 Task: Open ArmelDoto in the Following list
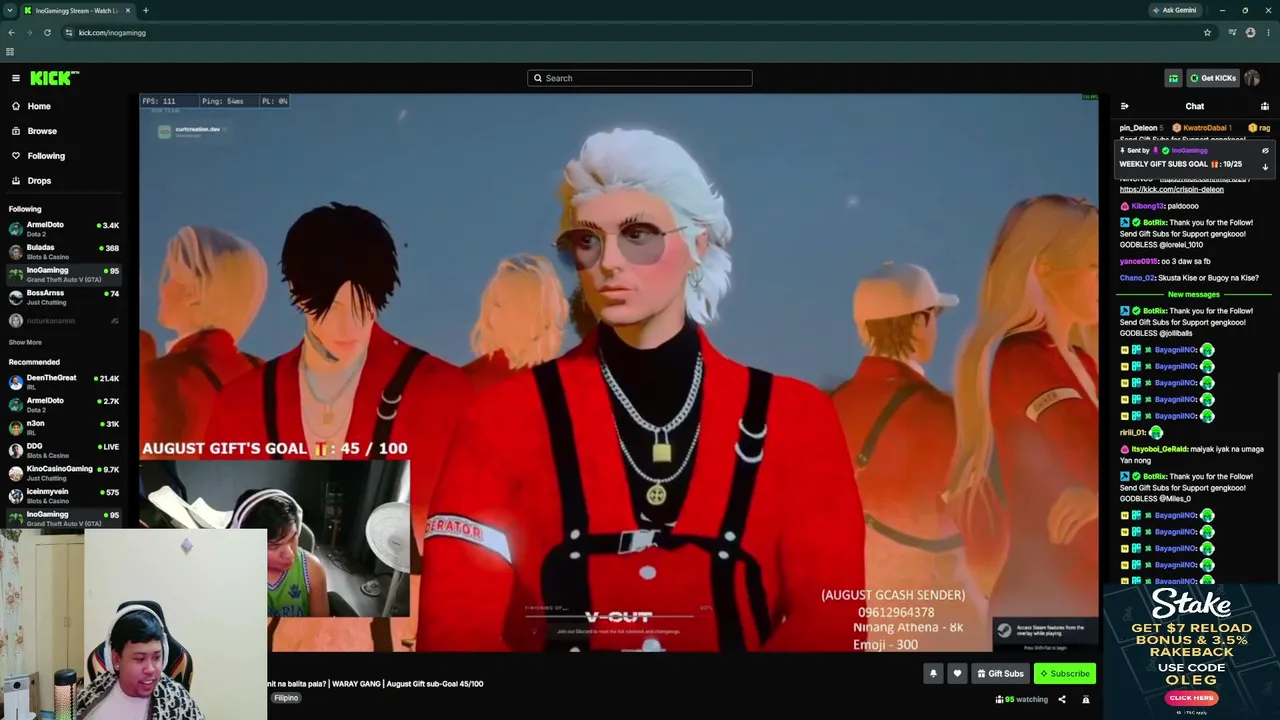62,229
